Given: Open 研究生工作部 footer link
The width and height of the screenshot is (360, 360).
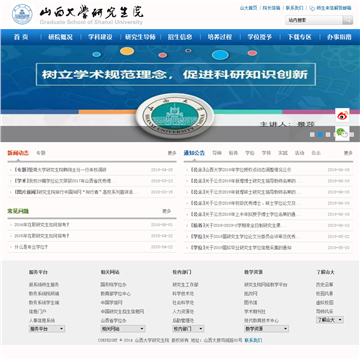Looking at the screenshot, I should click(x=185, y=285).
